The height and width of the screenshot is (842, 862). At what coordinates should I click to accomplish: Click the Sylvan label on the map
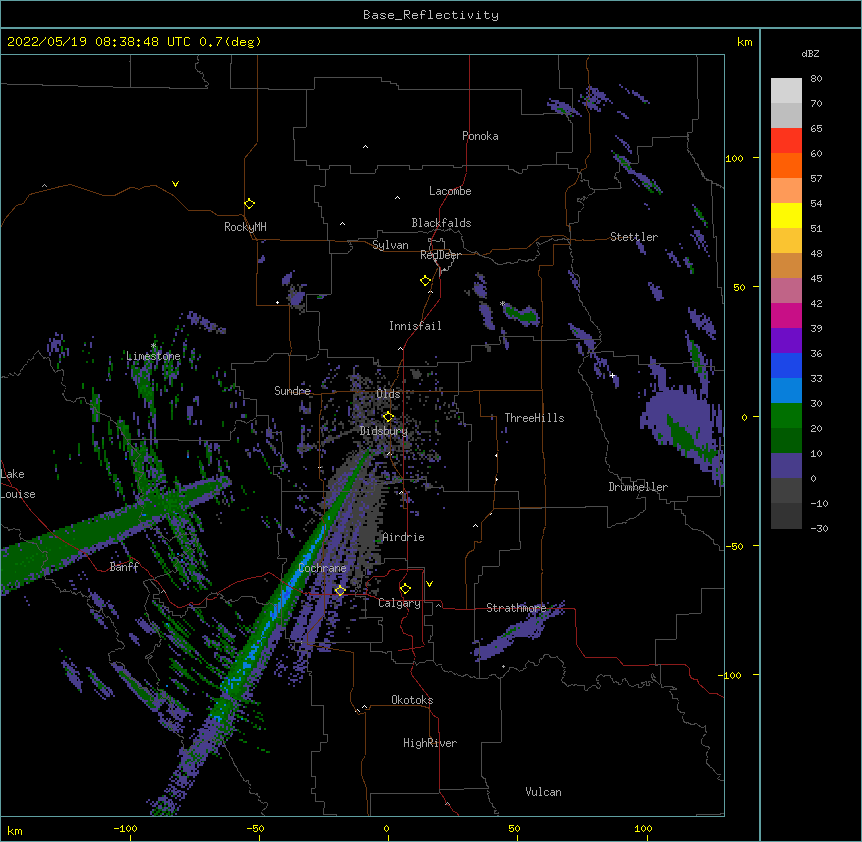[x=390, y=245]
